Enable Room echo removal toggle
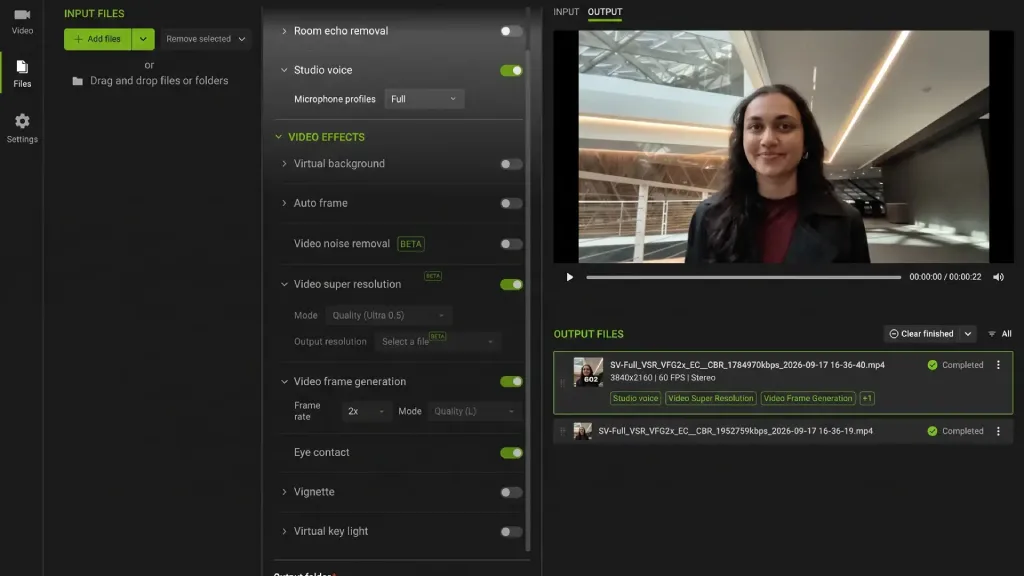The height and width of the screenshot is (576, 1024). pyautogui.click(x=511, y=31)
